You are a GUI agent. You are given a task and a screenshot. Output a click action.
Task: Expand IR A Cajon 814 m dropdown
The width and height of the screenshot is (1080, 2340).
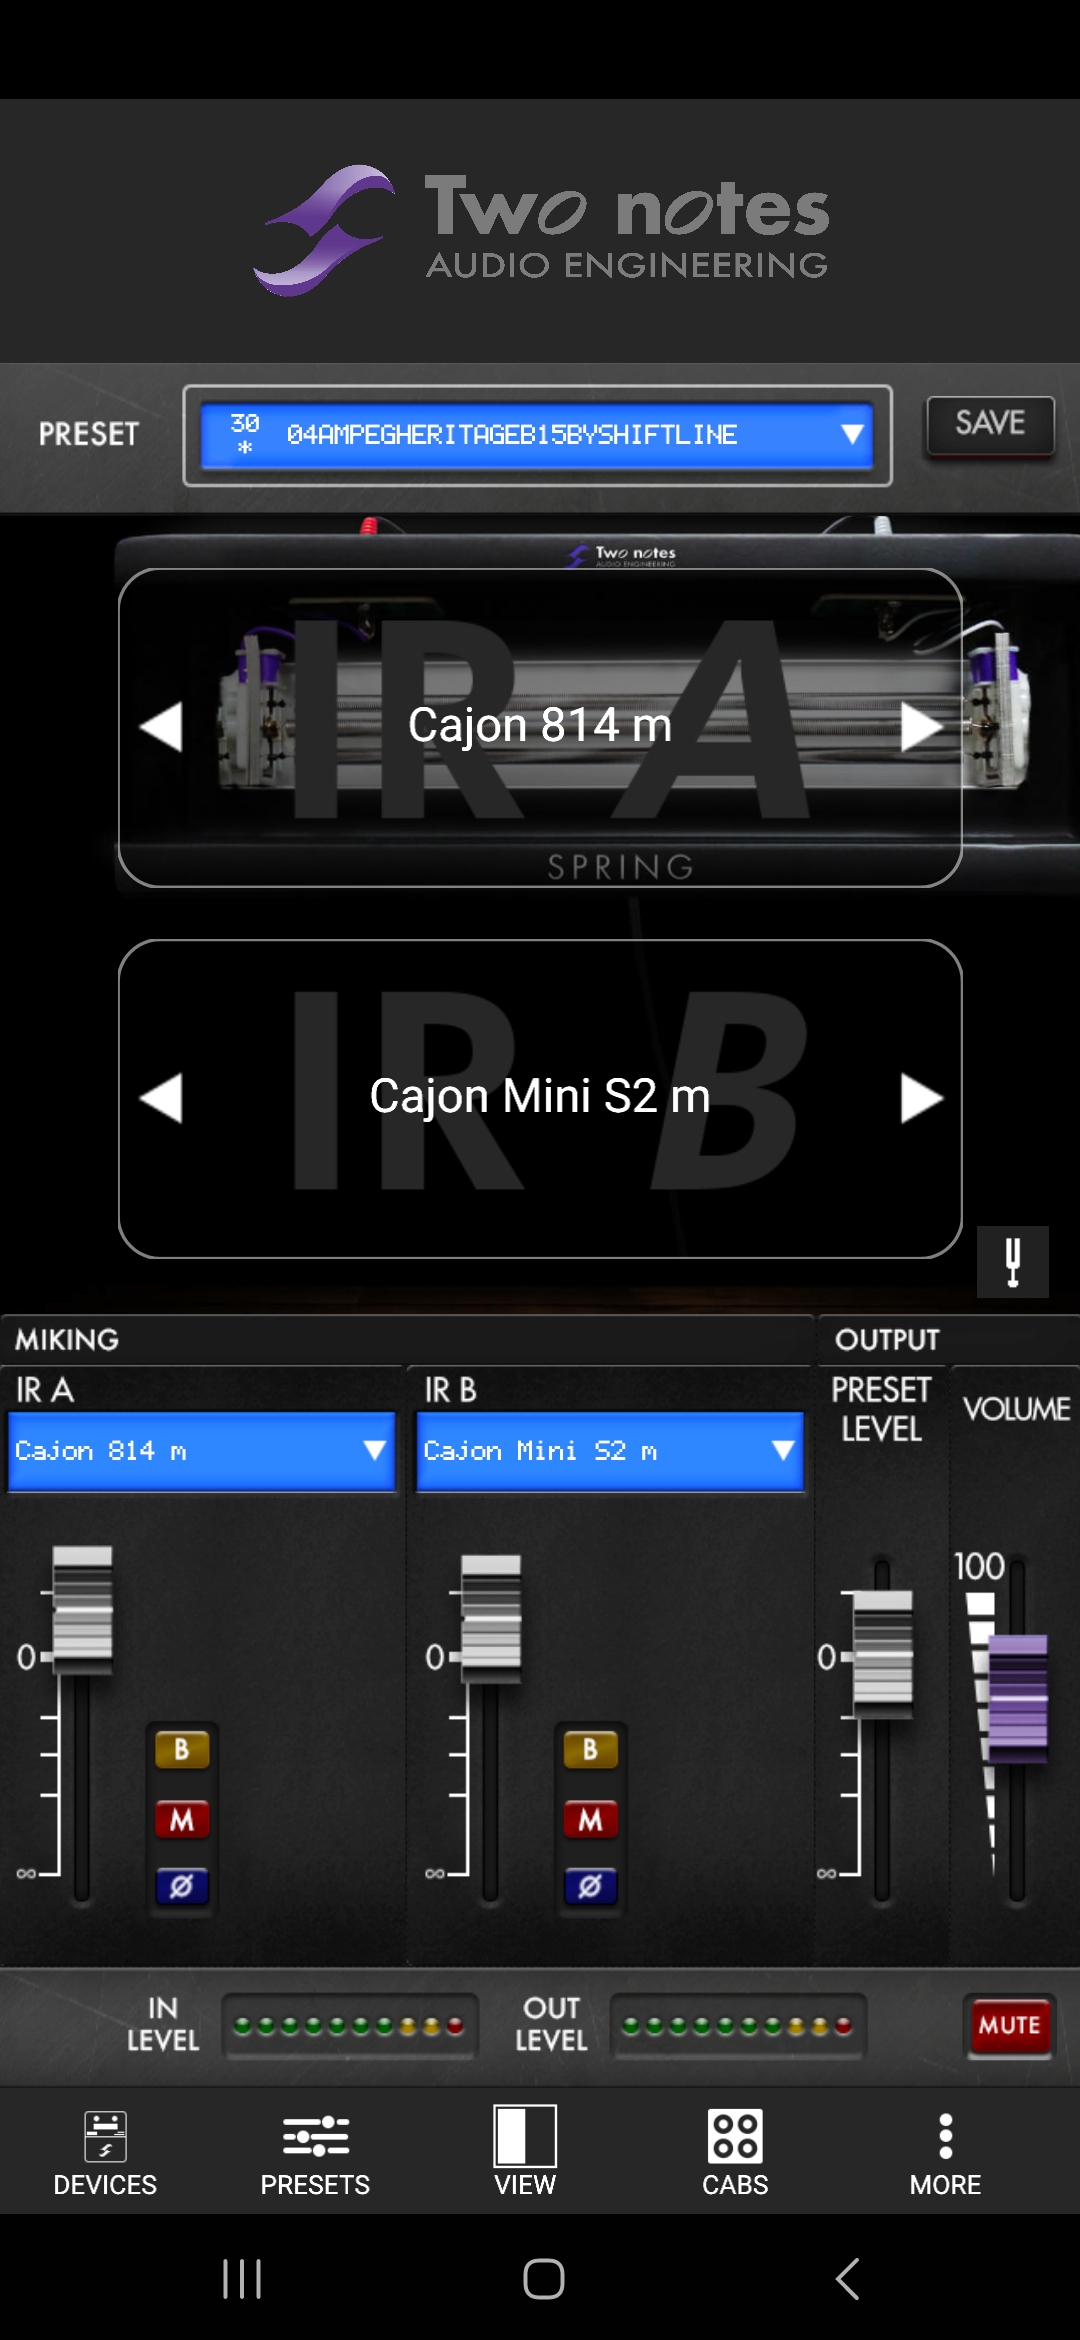click(202, 1451)
